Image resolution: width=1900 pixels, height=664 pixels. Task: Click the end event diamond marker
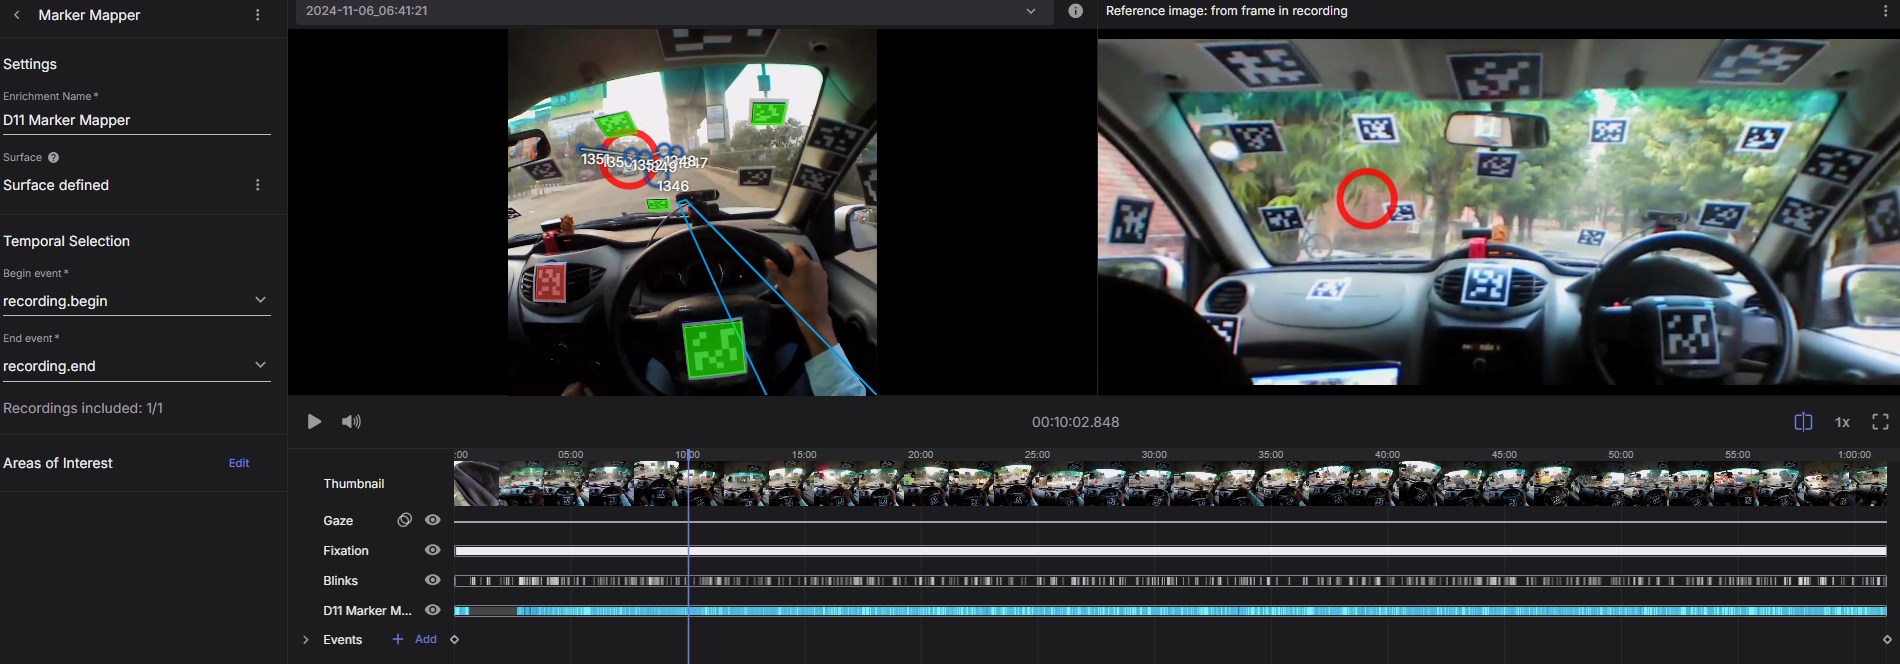(1887, 640)
